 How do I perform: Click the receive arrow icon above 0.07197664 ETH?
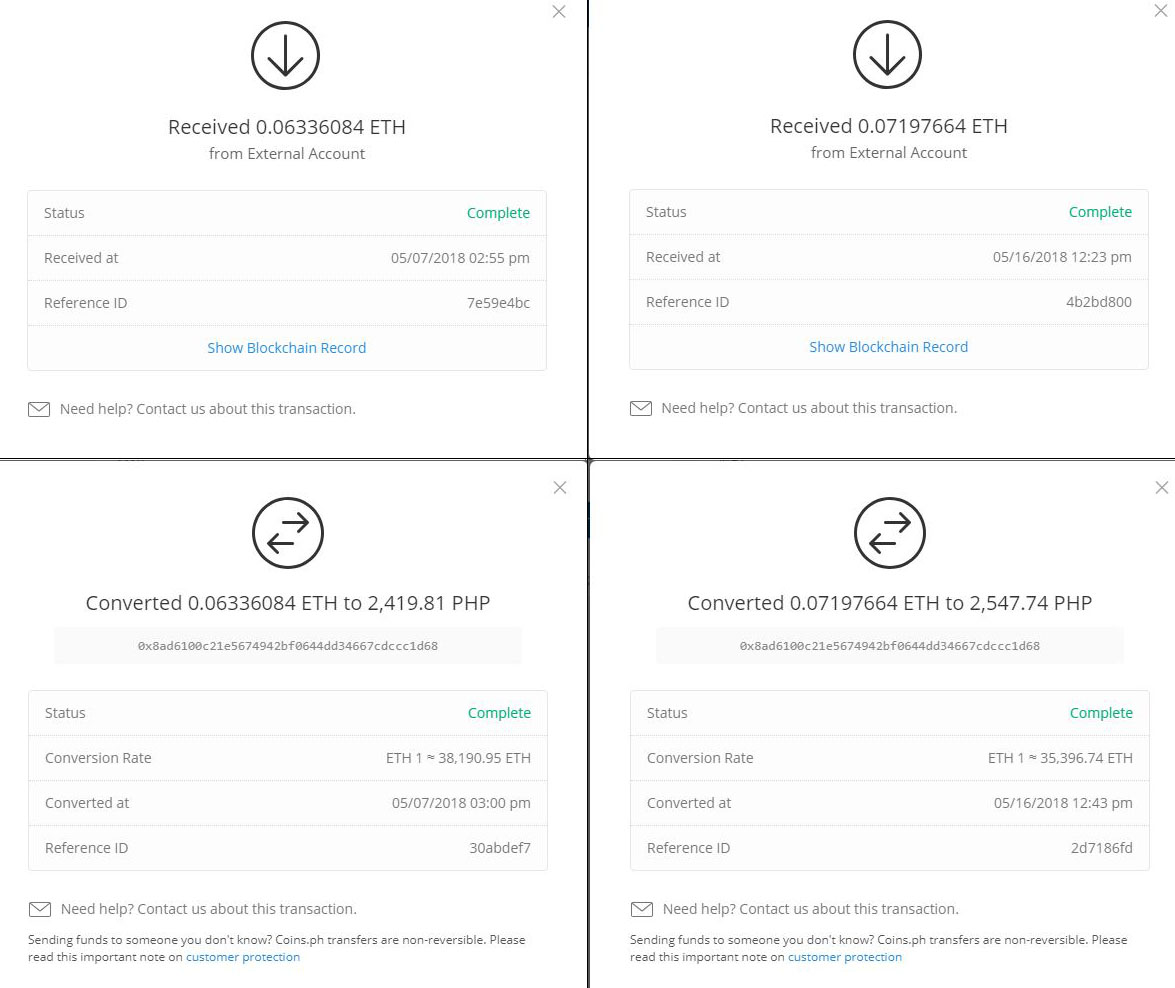tap(887, 55)
